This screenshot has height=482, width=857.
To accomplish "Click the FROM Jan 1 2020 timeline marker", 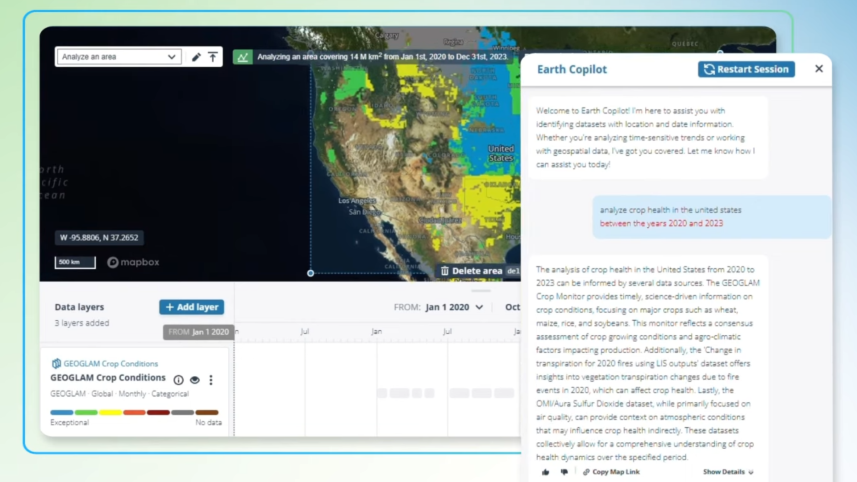I will (x=198, y=332).
